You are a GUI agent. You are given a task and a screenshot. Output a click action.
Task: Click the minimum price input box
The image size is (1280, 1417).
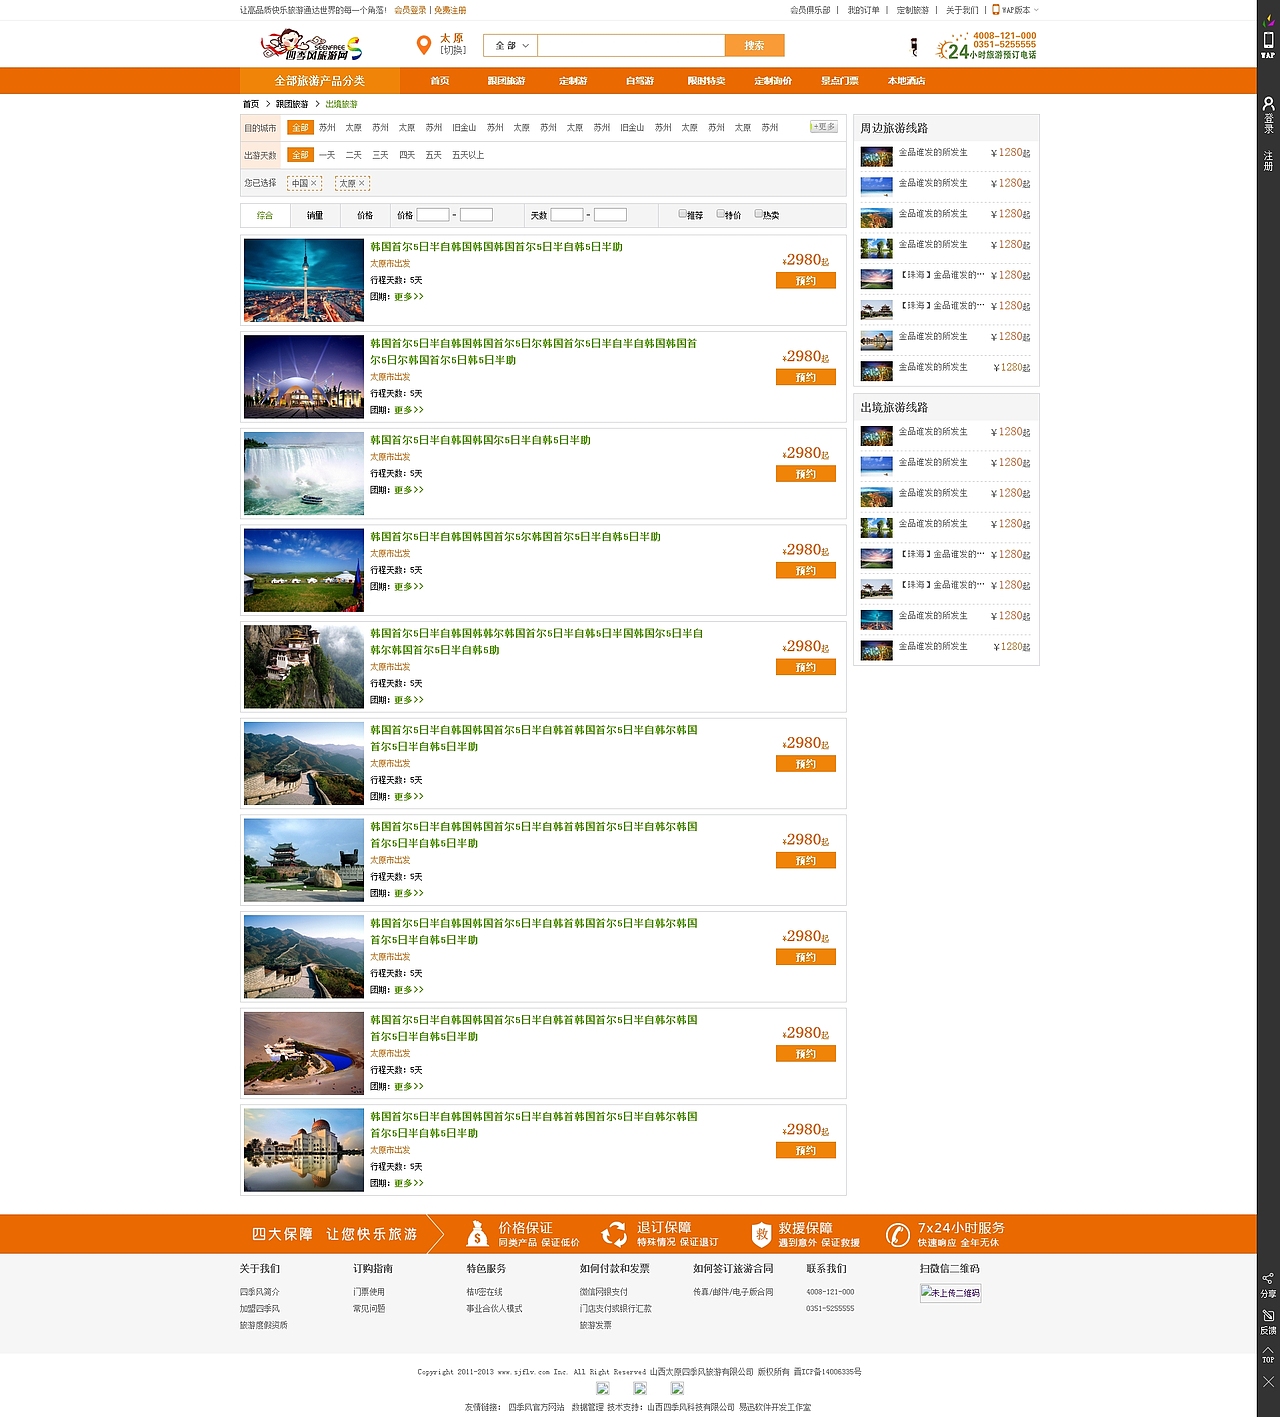(x=433, y=215)
